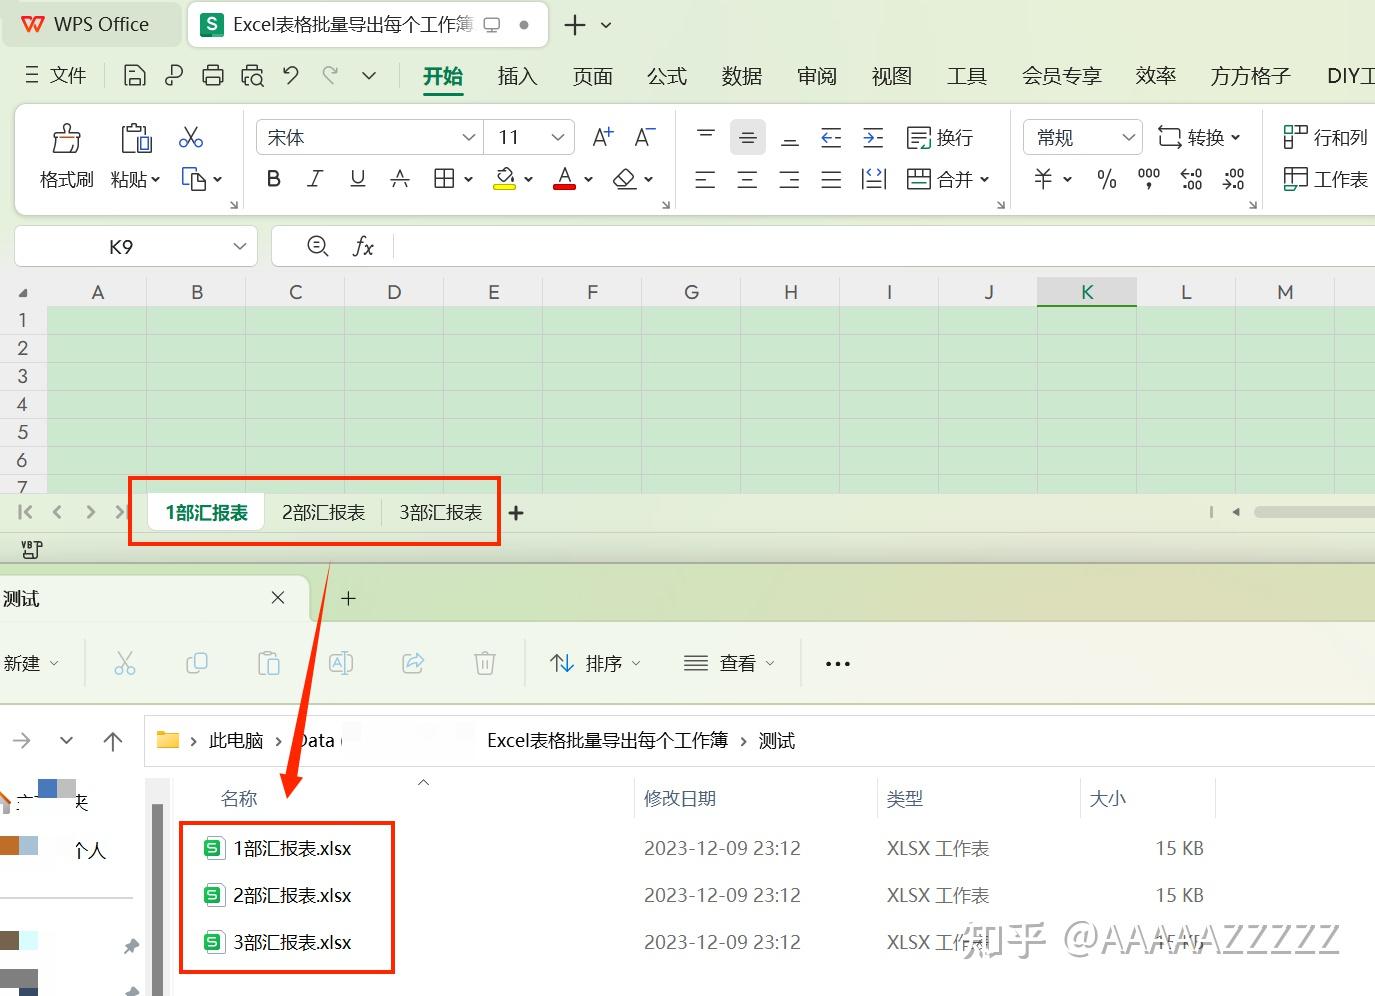1375x996 pixels.
Task: Toggle vertical middle alignment
Action: tap(747, 137)
